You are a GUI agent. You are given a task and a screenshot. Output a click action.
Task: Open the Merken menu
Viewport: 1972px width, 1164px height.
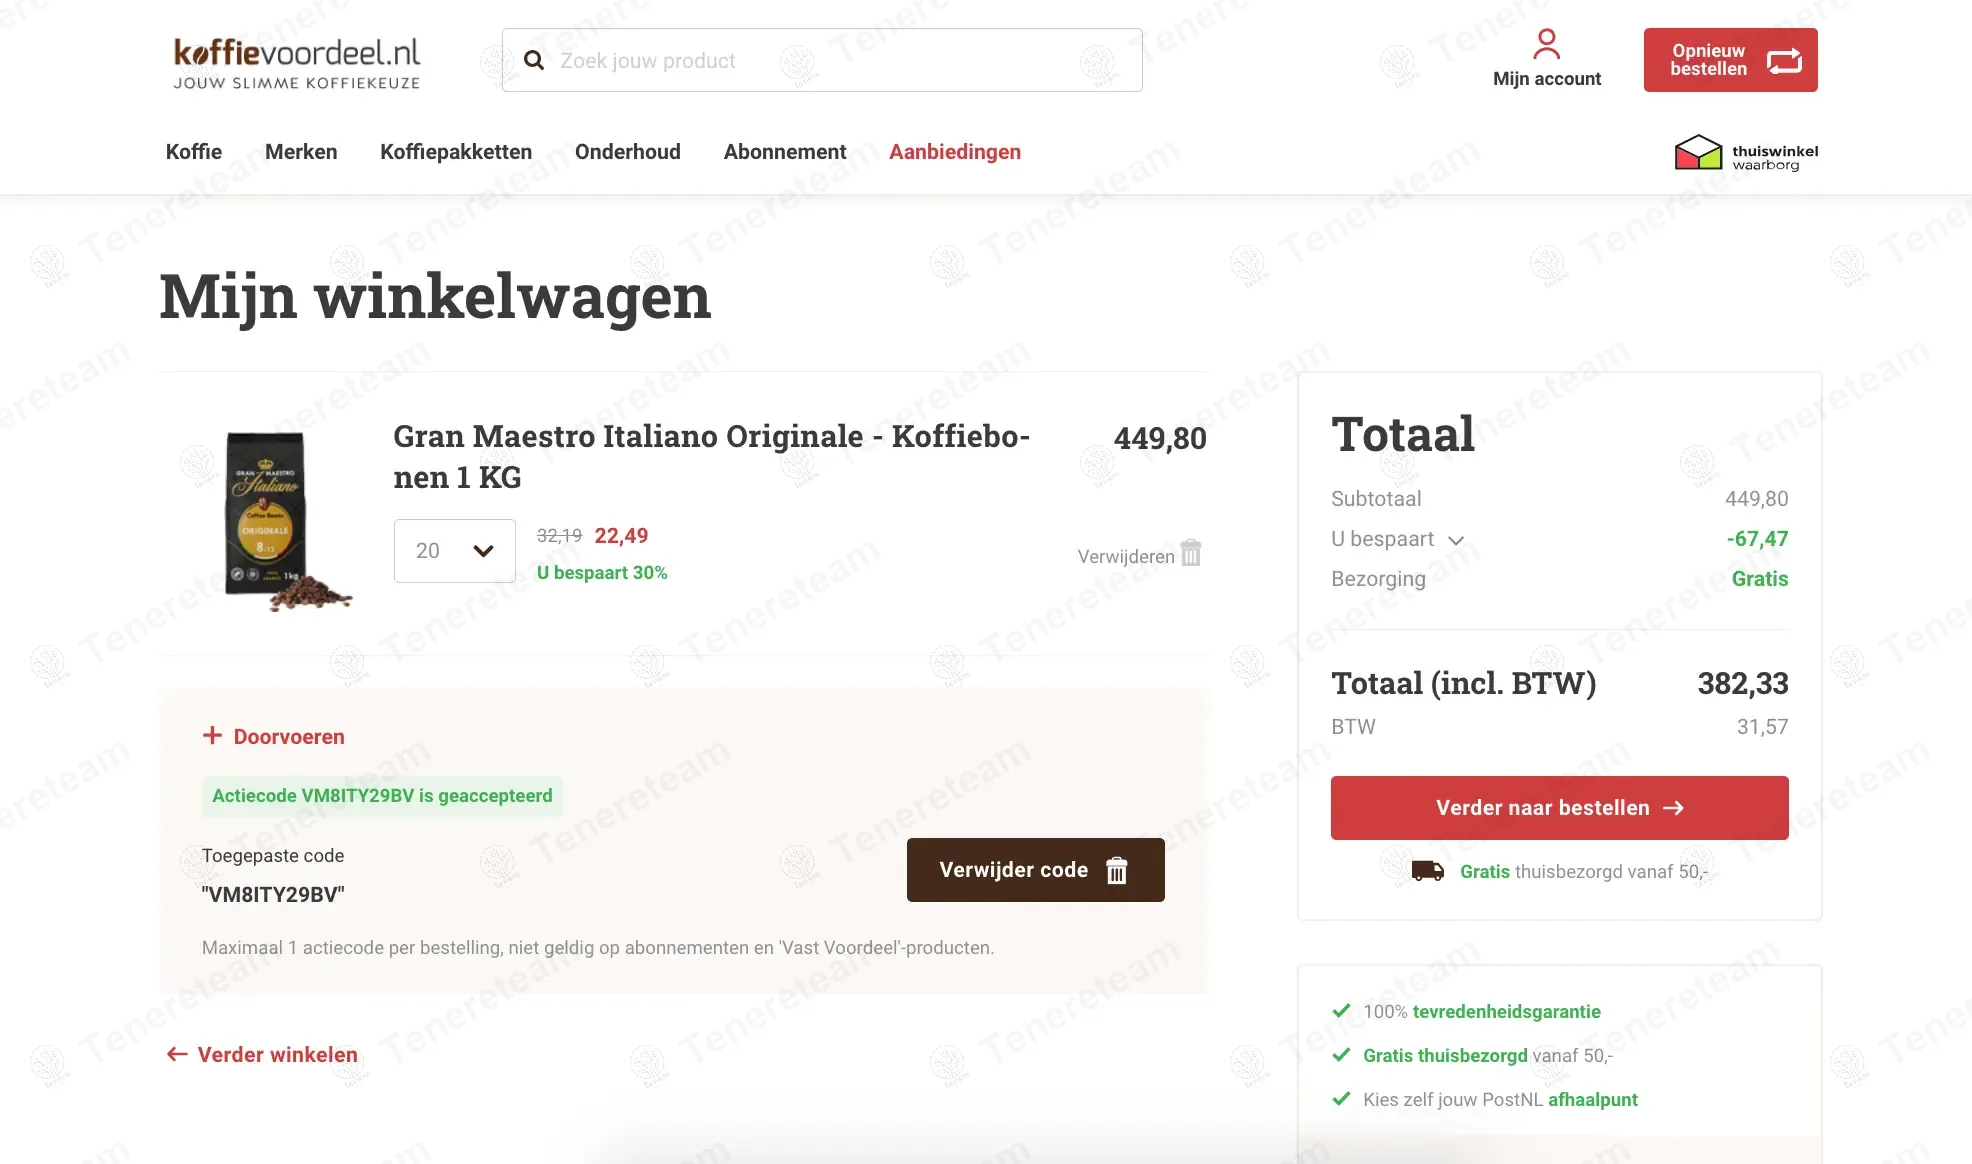tap(301, 152)
